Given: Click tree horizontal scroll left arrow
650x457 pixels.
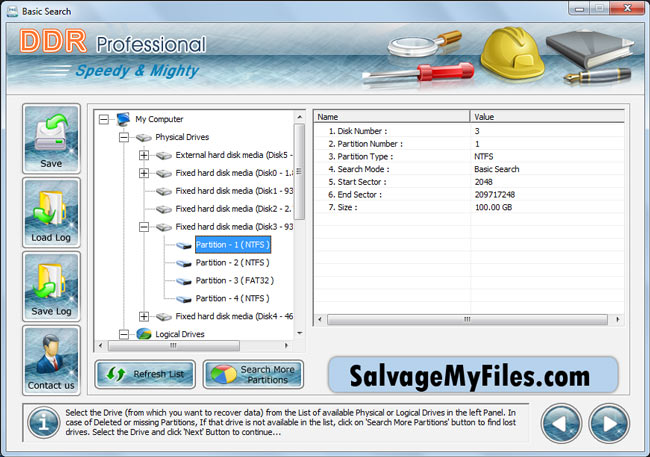Looking at the screenshot, I should point(100,345).
